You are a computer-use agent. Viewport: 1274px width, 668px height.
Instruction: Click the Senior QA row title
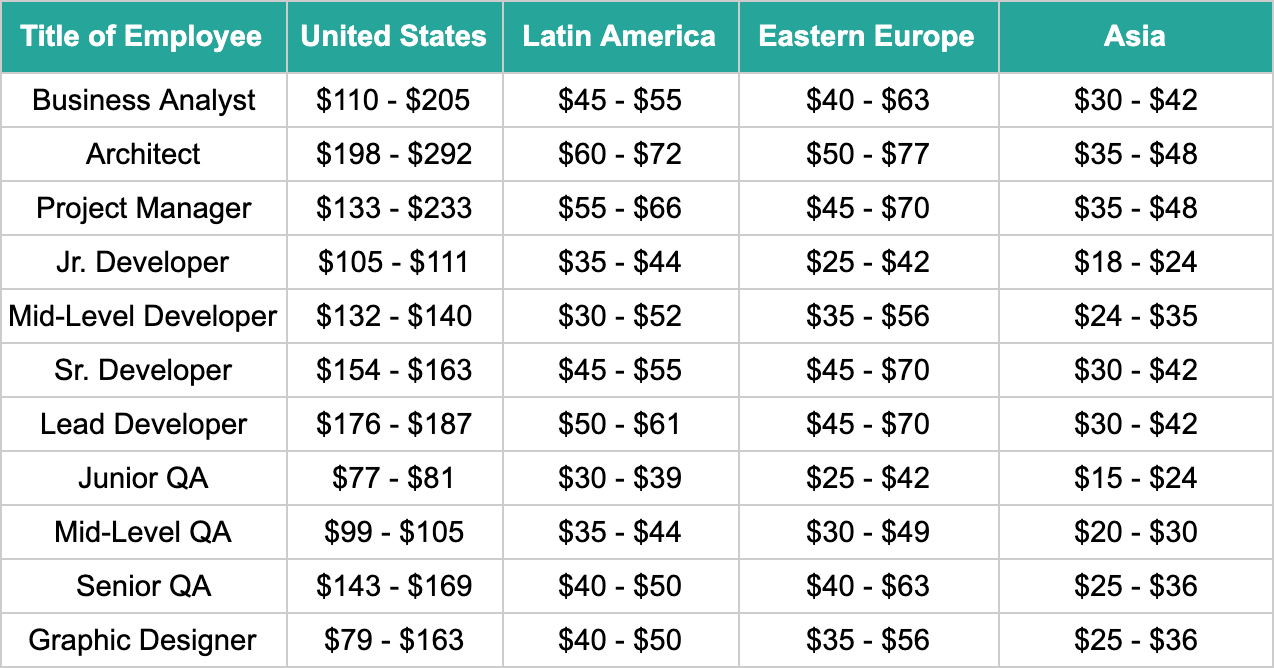(143, 586)
